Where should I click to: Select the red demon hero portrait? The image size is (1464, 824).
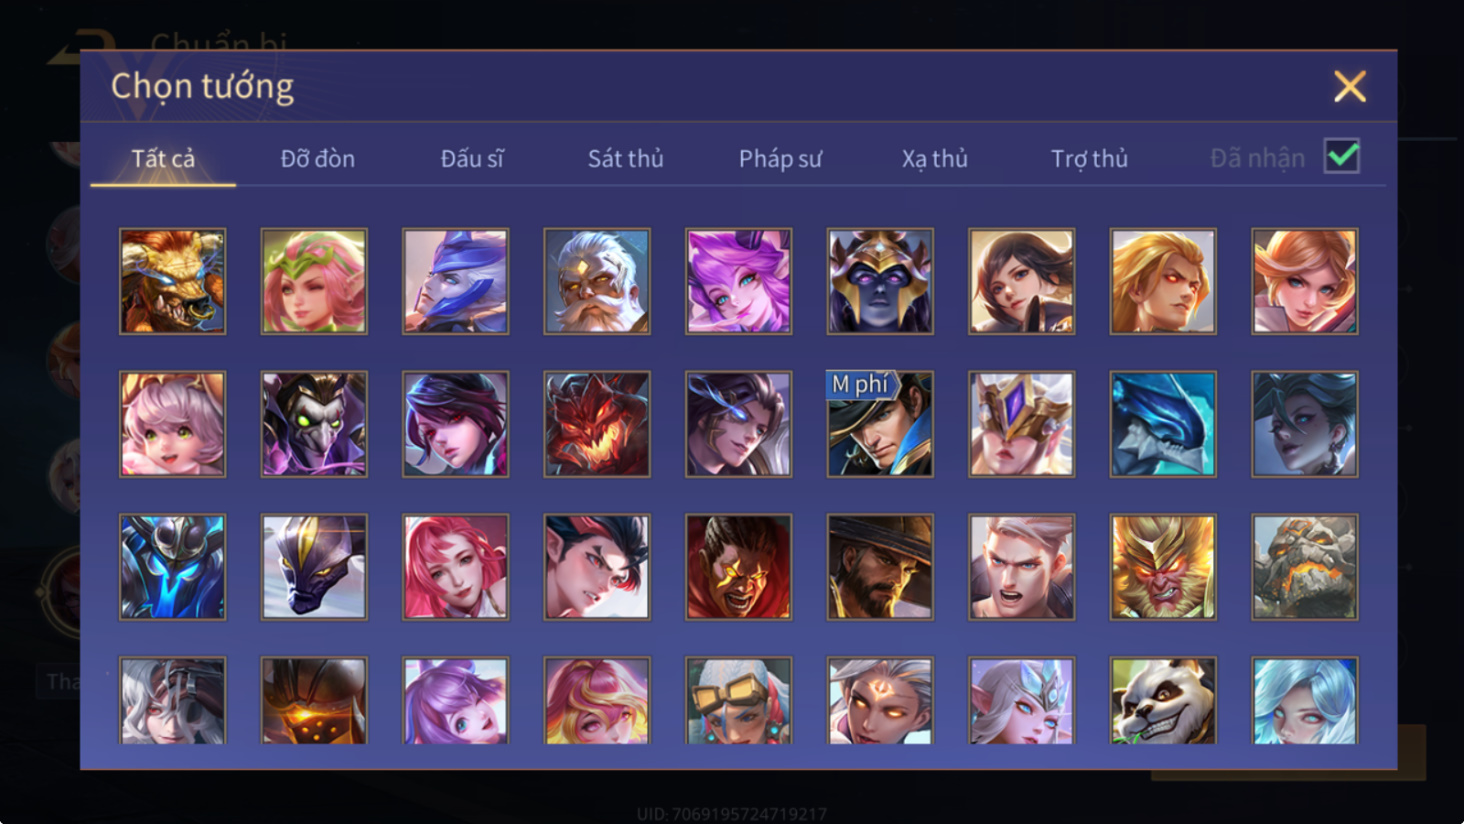click(597, 424)
